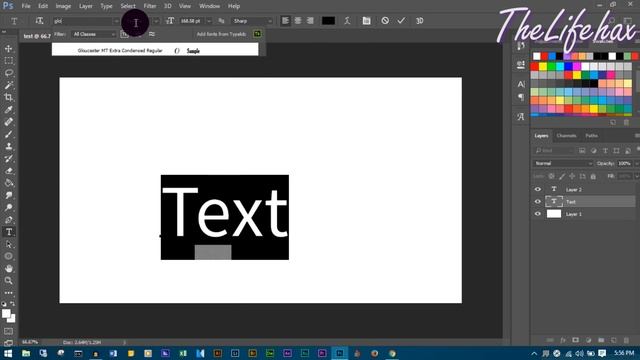
Task: Toggle the similar fonts filter icon
Action: [x=152, y=34]
